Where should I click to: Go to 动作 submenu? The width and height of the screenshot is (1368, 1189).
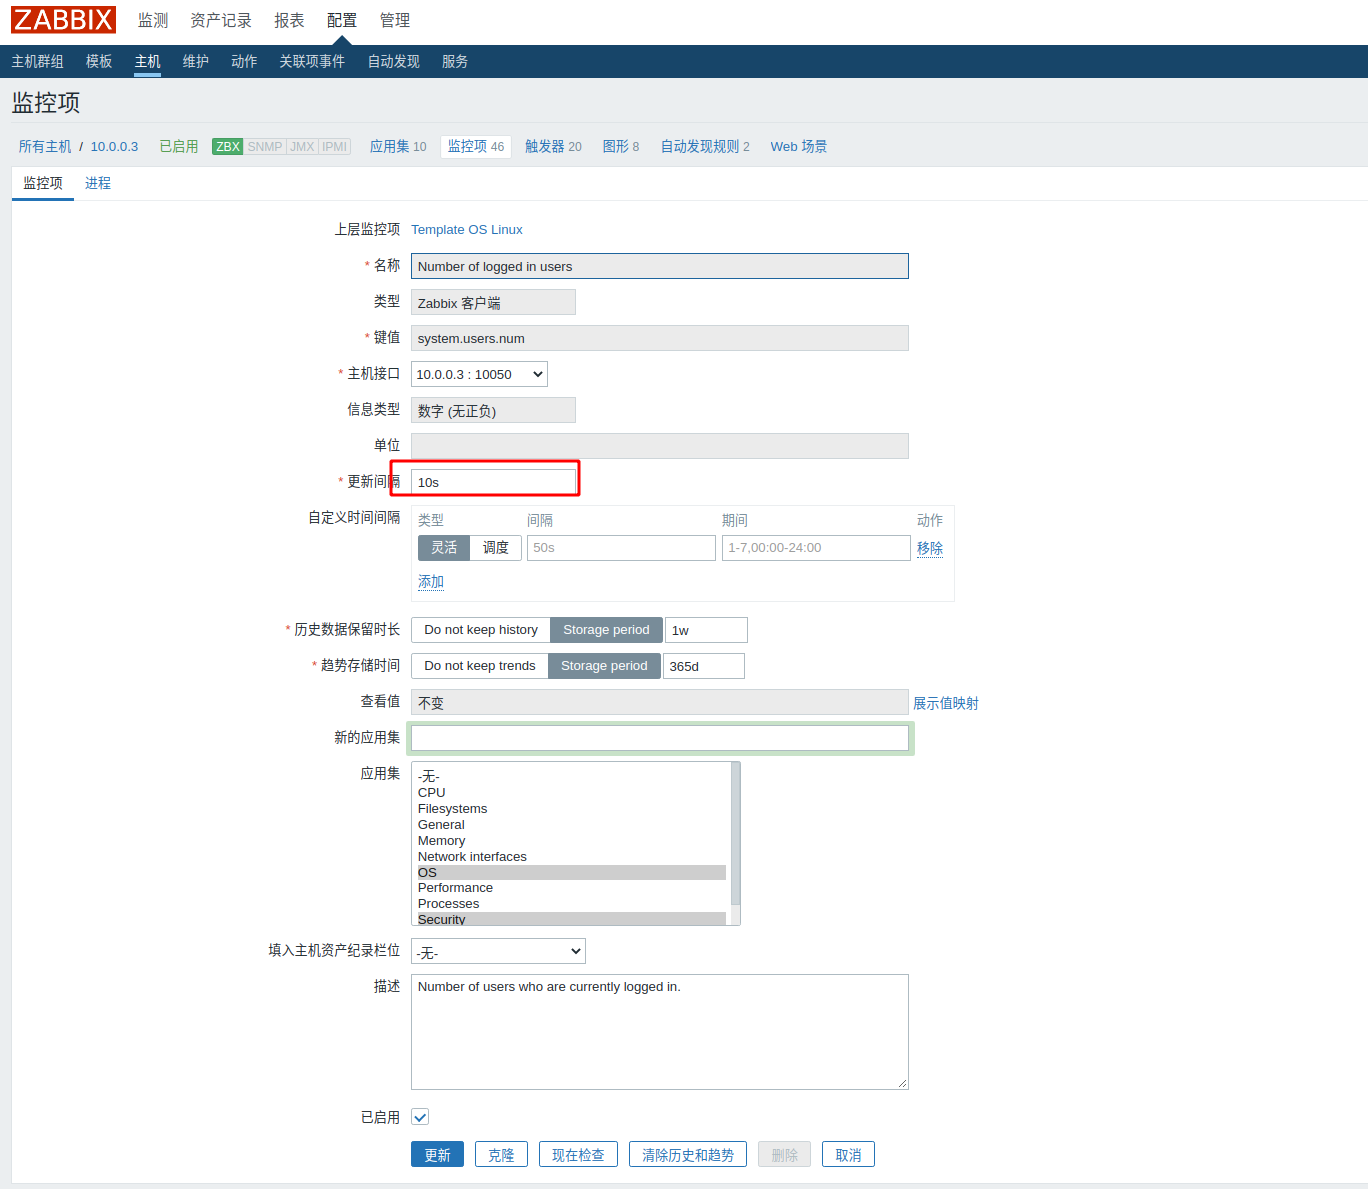(244, 62)
